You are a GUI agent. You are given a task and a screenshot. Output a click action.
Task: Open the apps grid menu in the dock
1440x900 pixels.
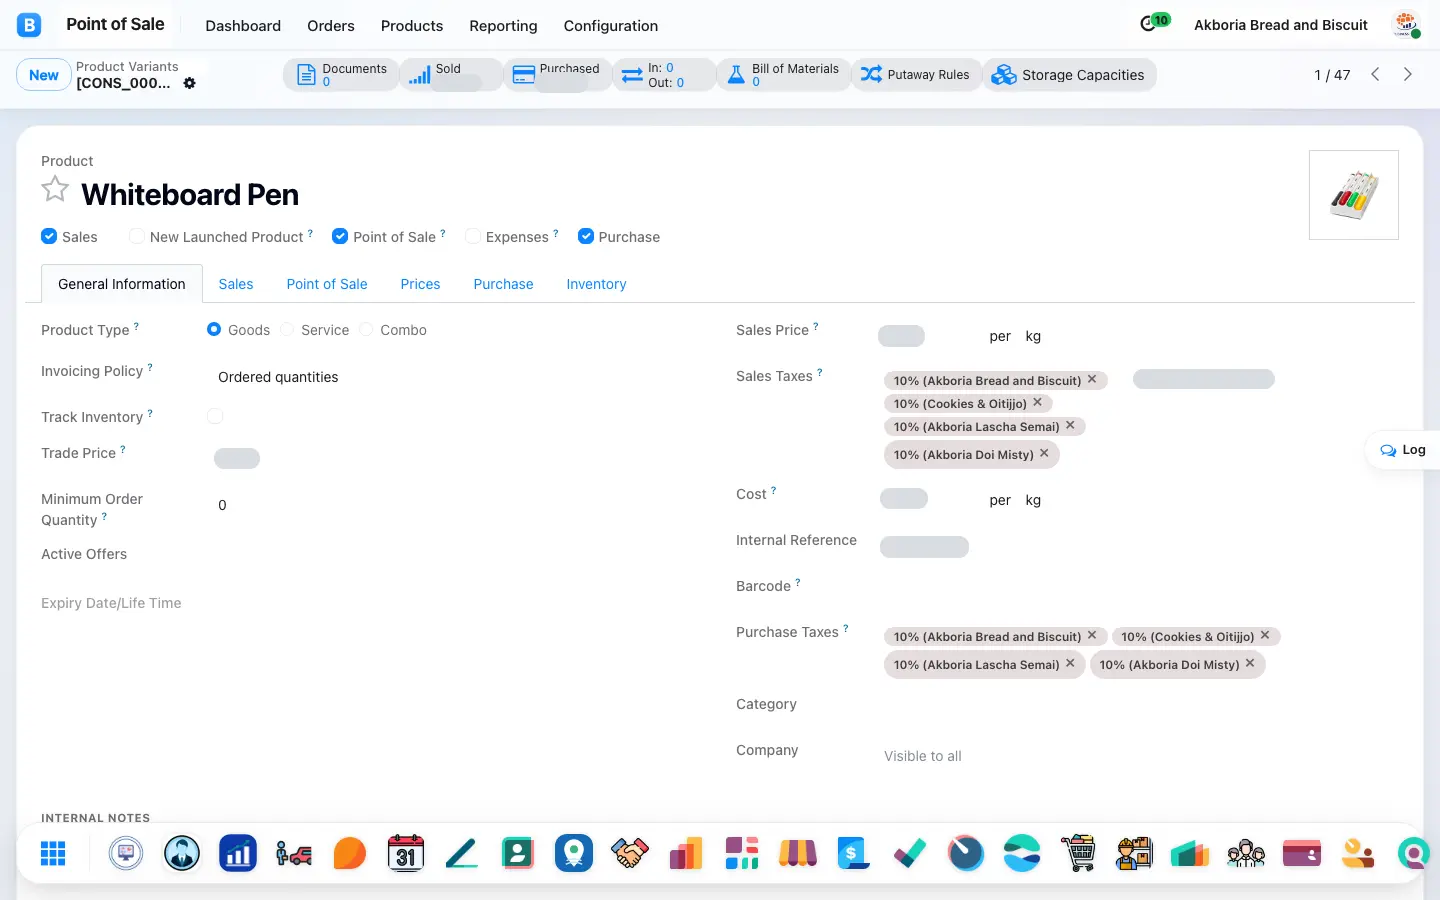[x=53, y=853]
